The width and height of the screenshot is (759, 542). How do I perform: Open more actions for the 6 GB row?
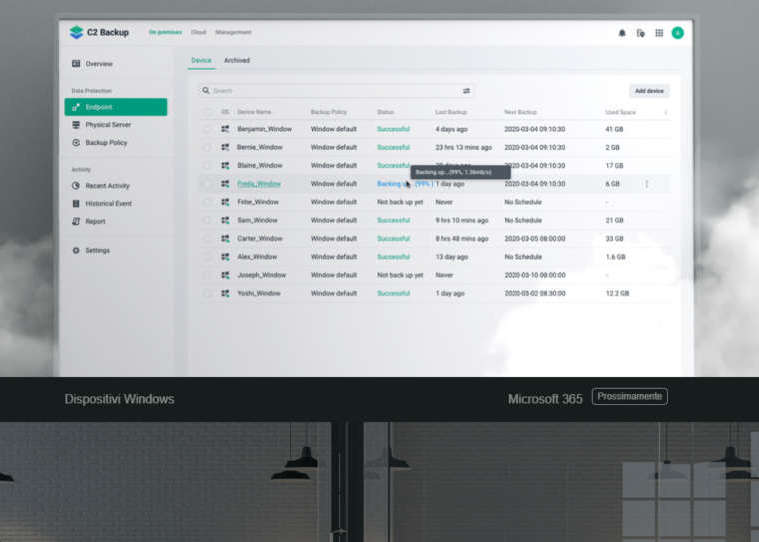647,184
